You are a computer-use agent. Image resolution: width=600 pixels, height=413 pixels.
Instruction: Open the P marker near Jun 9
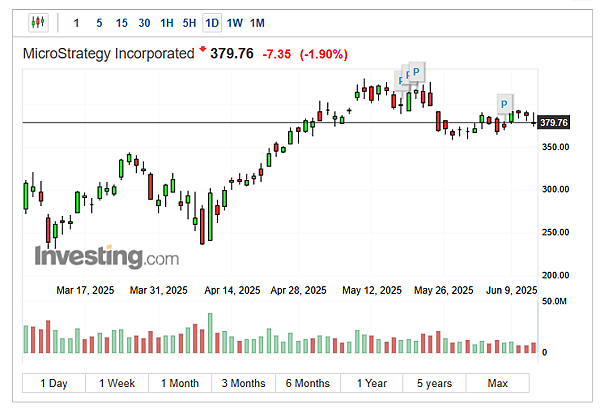505,104
